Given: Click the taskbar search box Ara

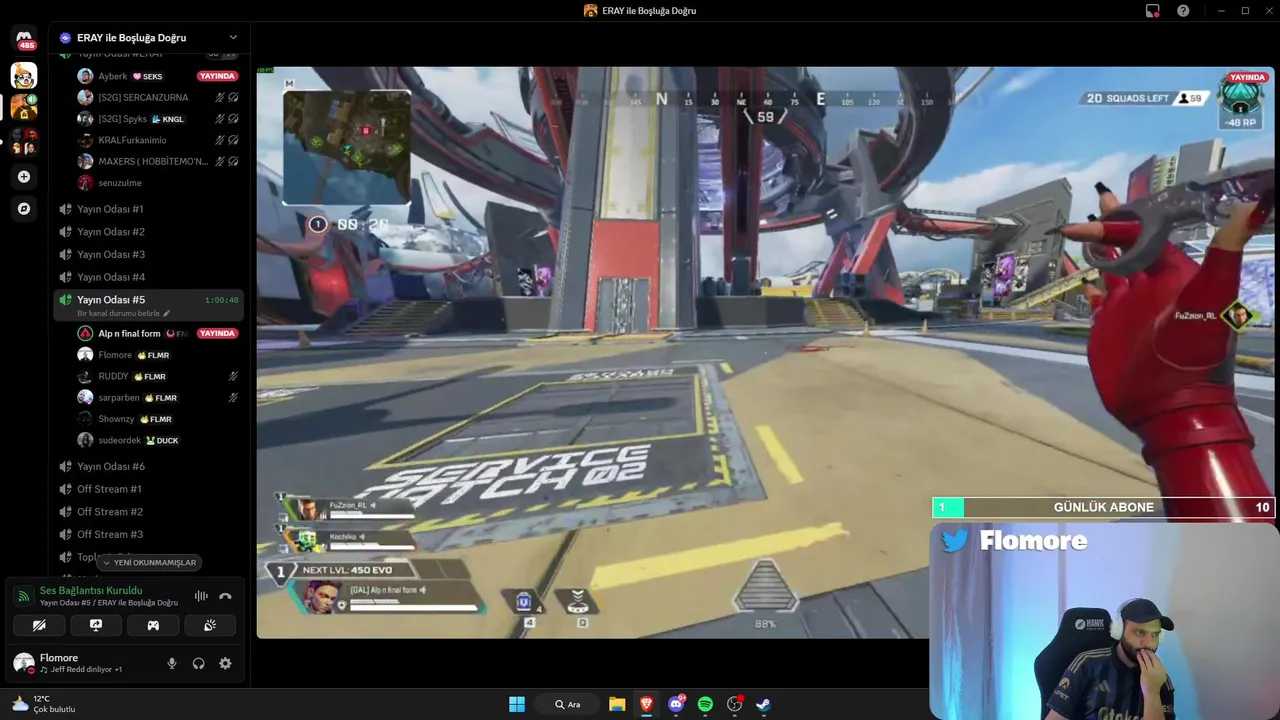Looking at the screenshot, I should (x=568, y=704).
